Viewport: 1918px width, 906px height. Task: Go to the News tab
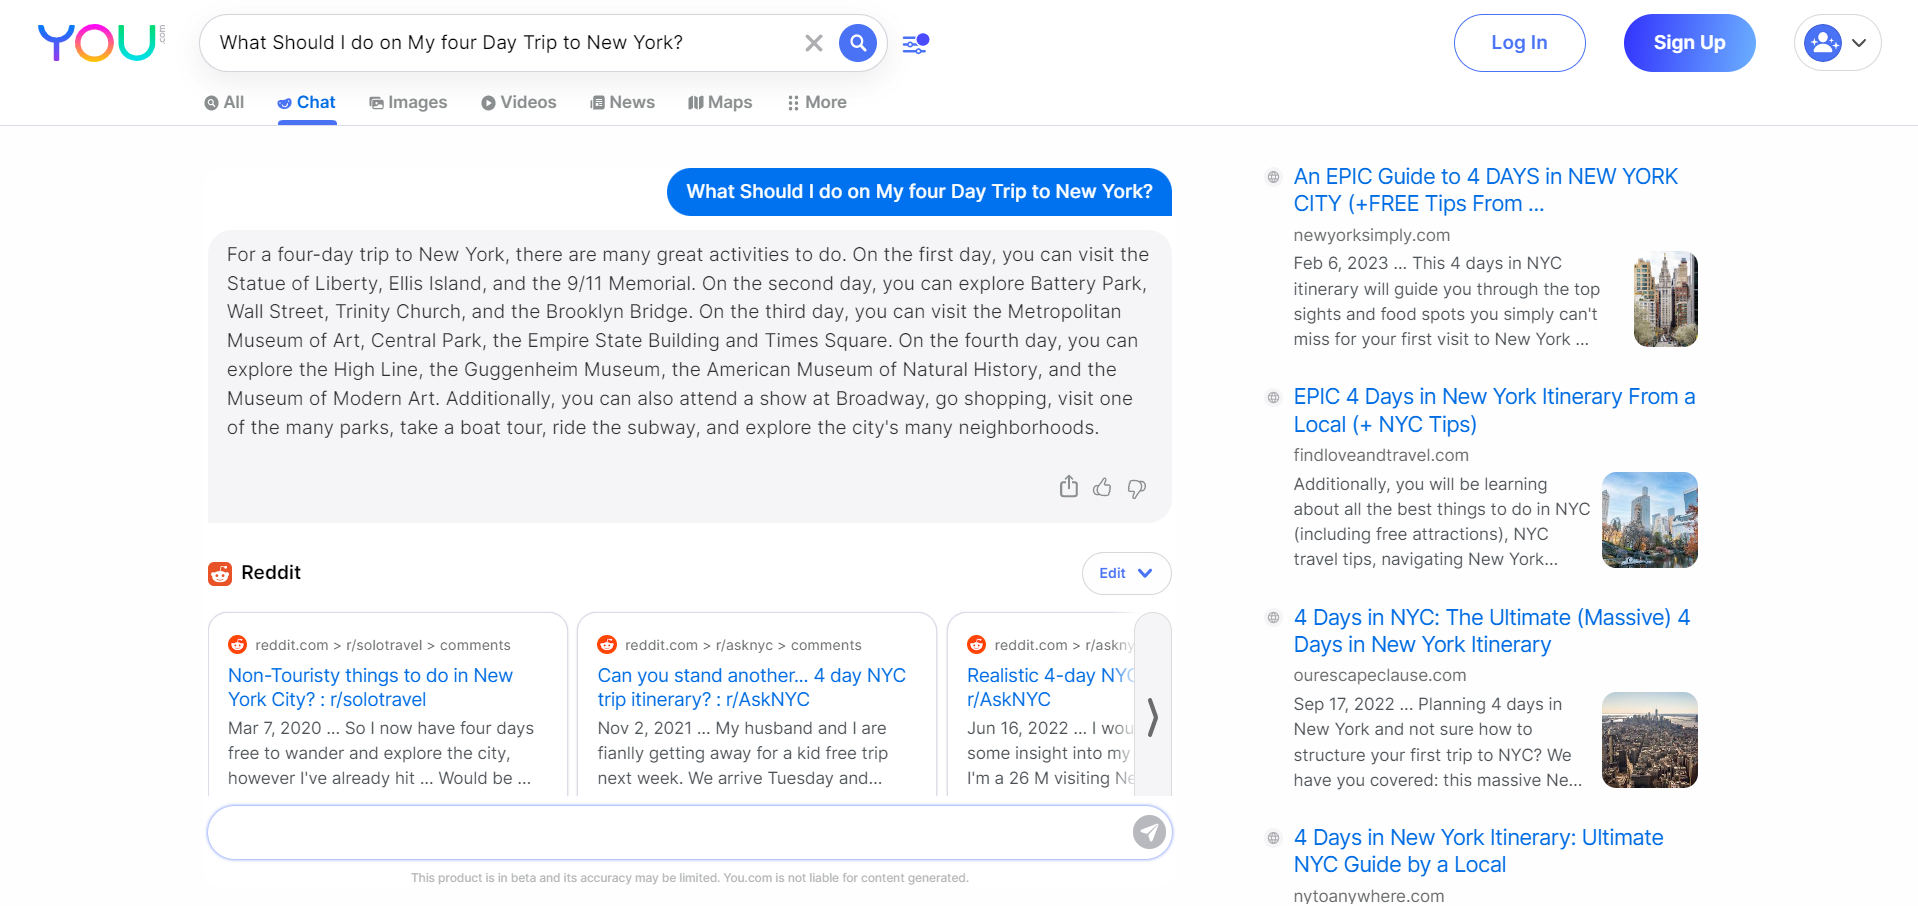pos(622,102)
